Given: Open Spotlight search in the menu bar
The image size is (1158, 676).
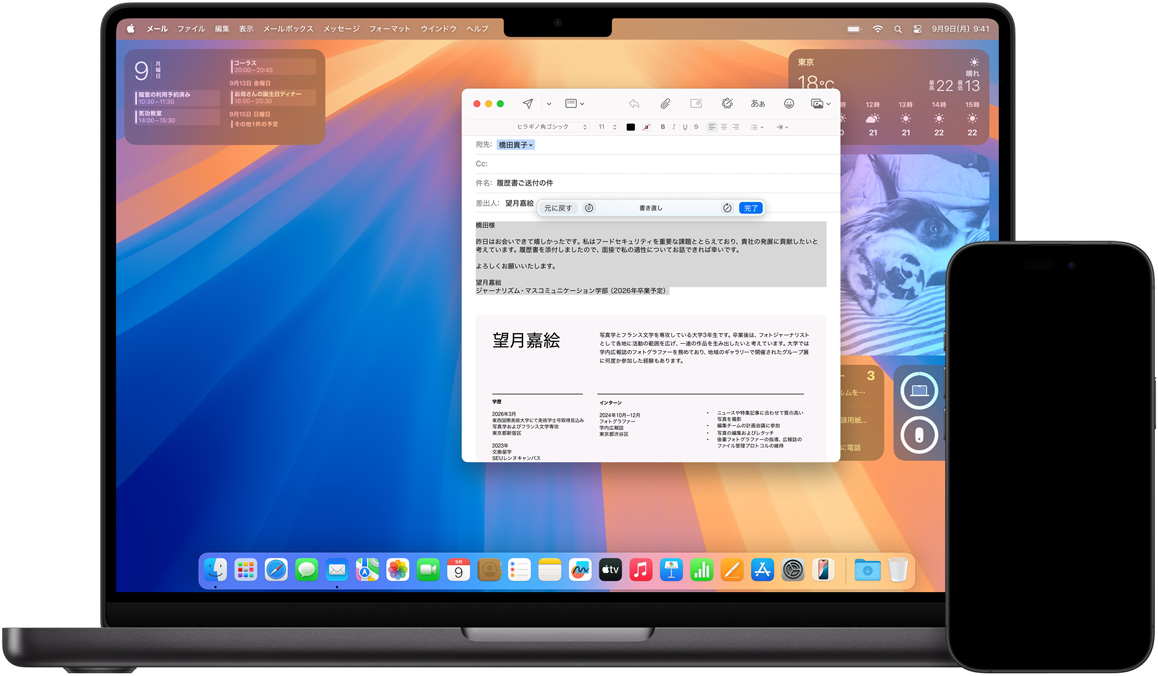Looking at the screenshot, I should [897, 29].
